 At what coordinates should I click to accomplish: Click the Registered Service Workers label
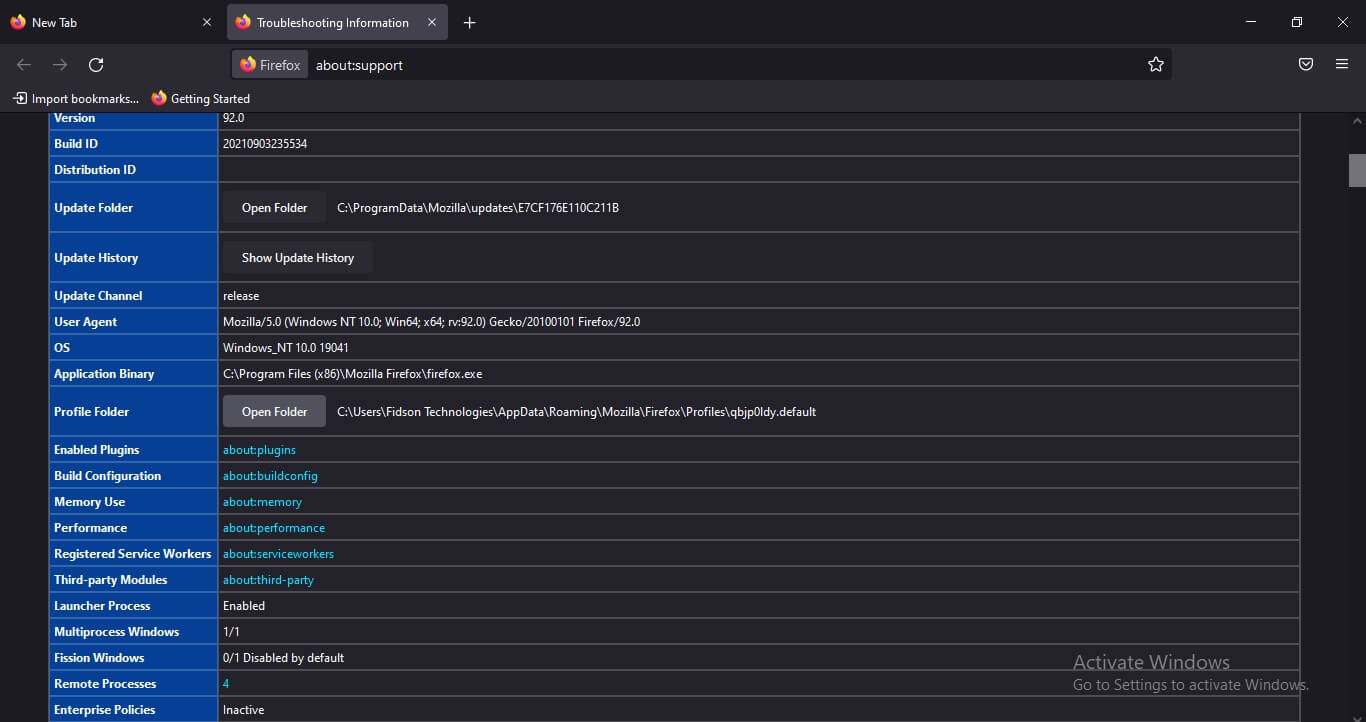pyautogui.click(x=133, y=554)
